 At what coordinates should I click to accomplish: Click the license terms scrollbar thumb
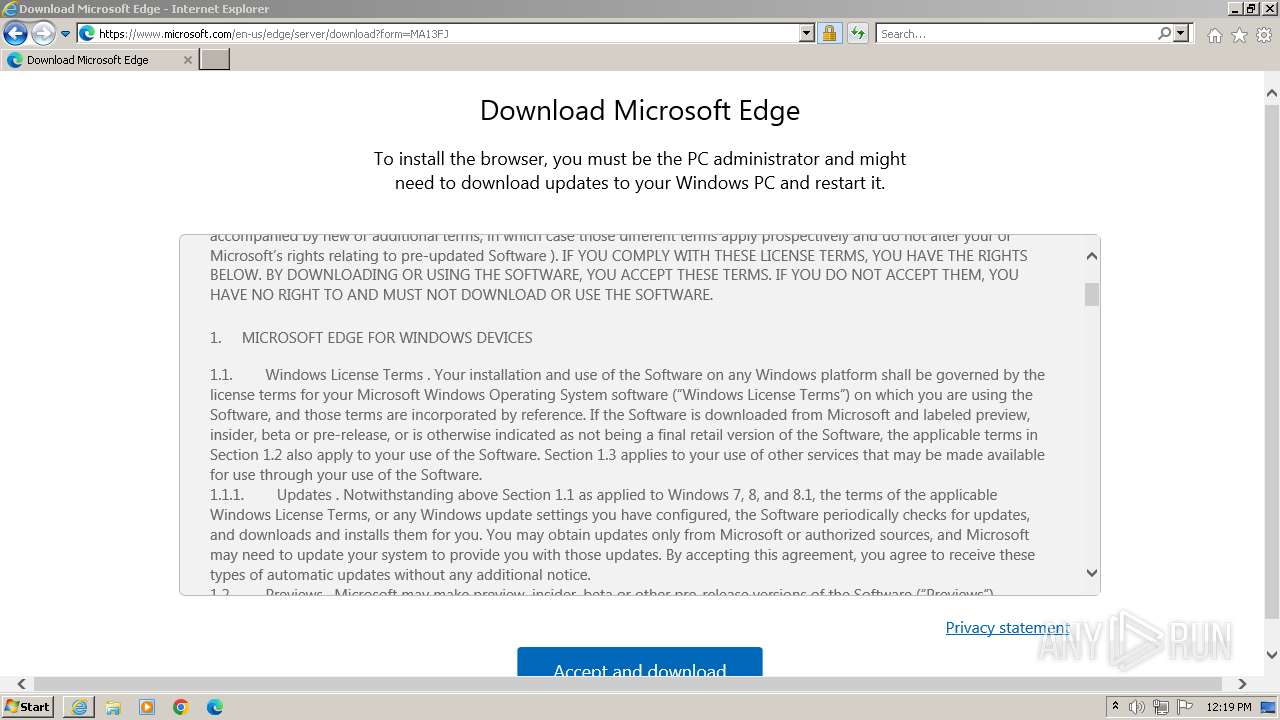coord(1092,294)
